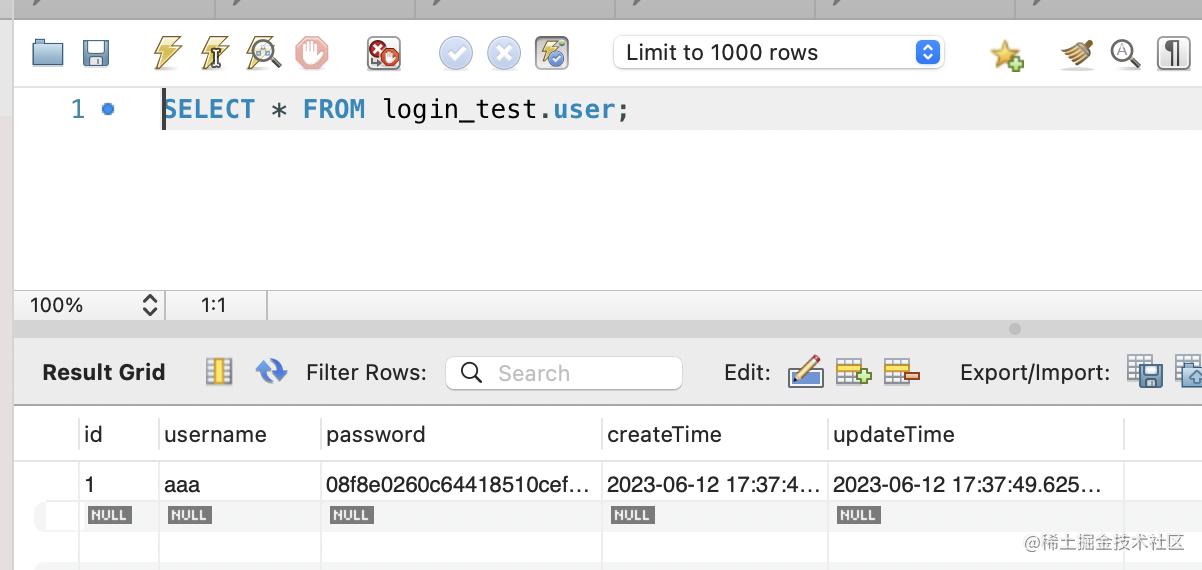Viewport: 1202px width, 570px height.
Task: Select the password cell in row 1
Action: click(x=459, y=485)
